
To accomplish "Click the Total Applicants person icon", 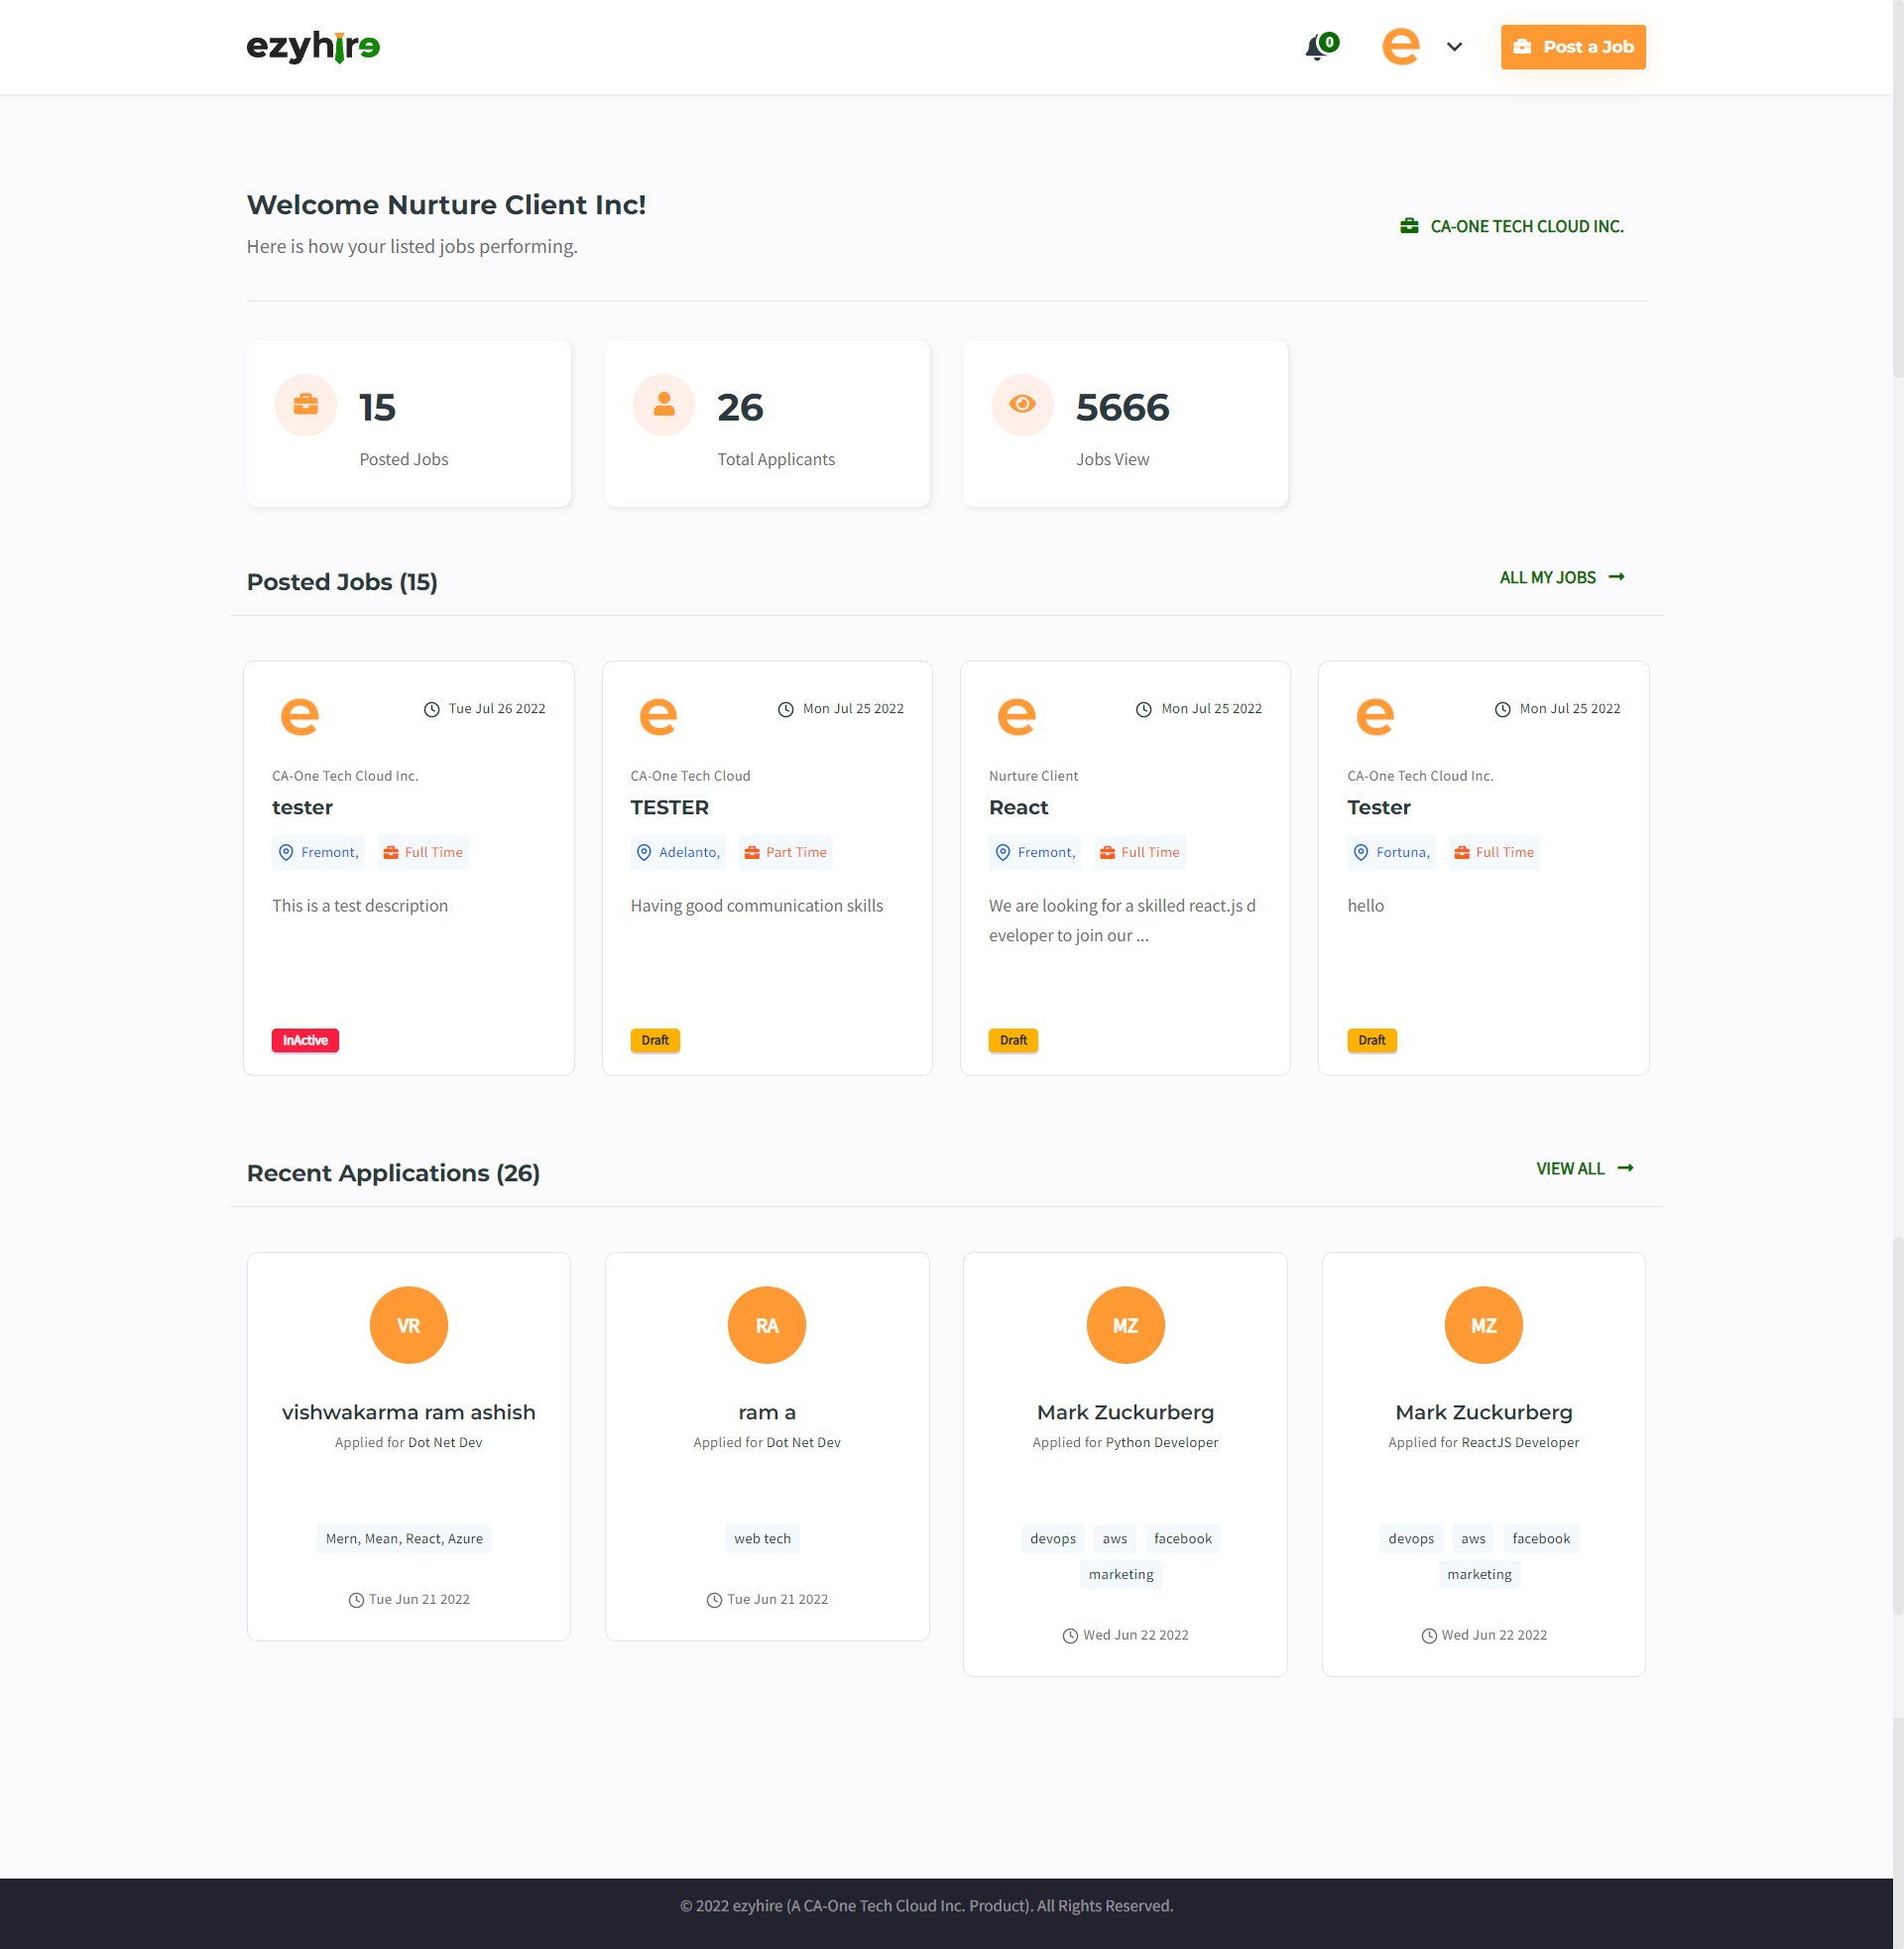I will click(663, 405).
